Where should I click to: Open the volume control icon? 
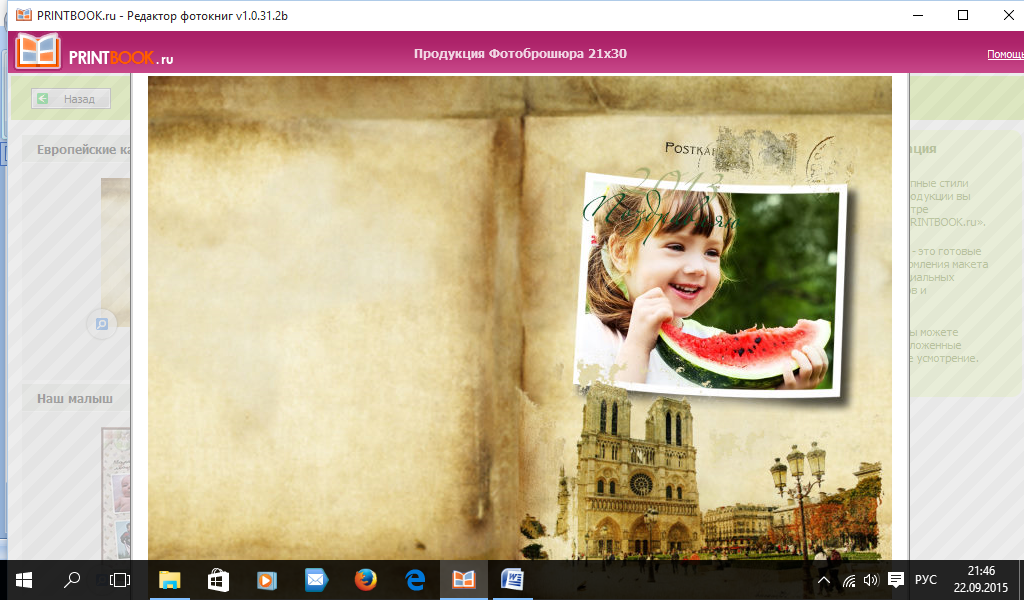pos(871,580)
